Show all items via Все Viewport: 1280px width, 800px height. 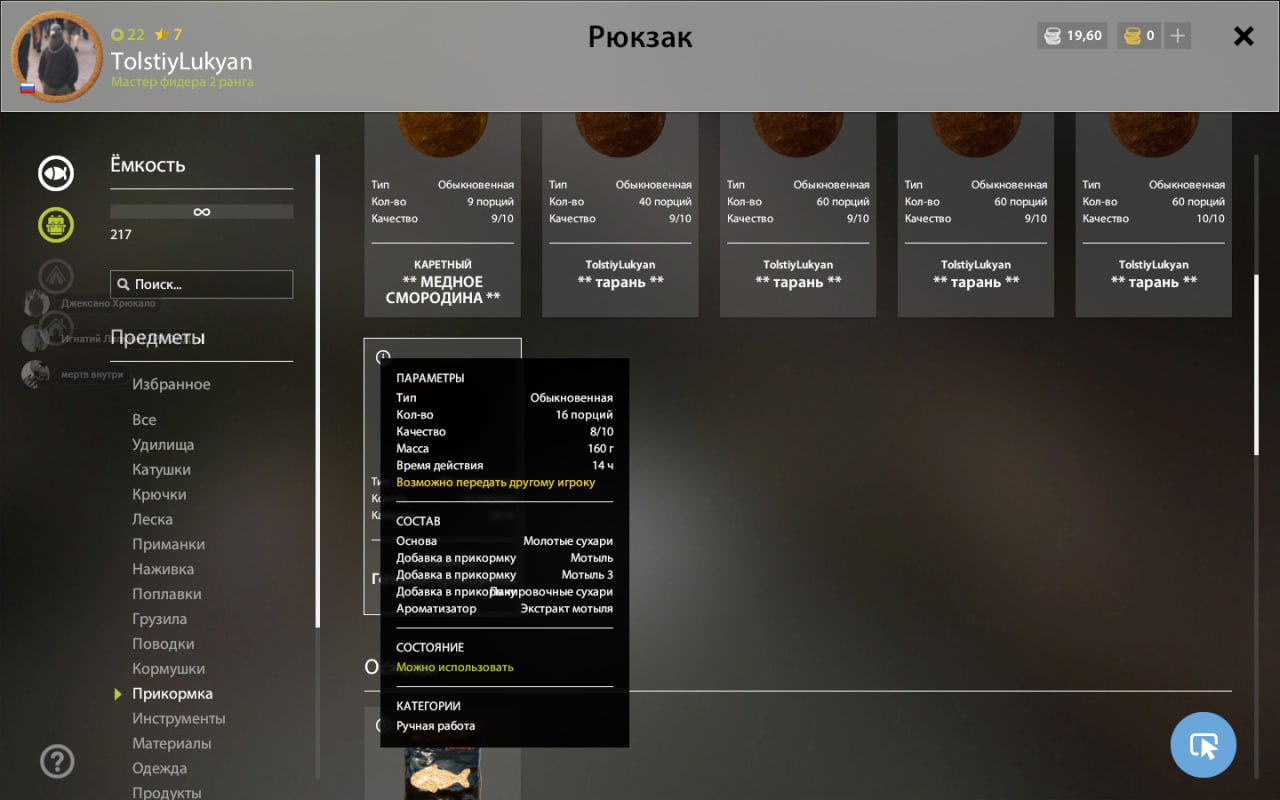[144, 420]
